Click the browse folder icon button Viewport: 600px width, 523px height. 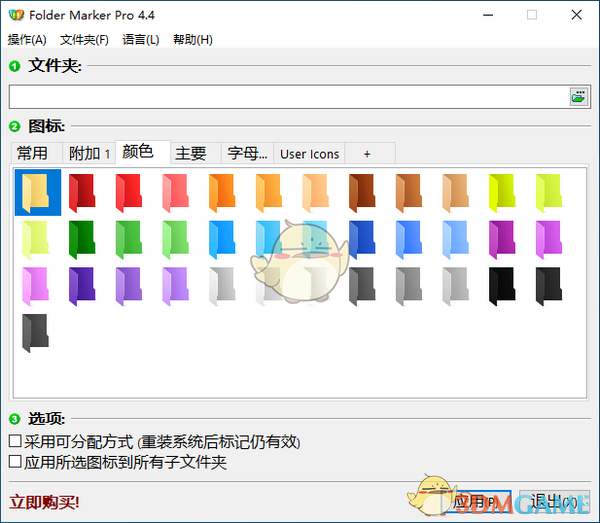579,97
